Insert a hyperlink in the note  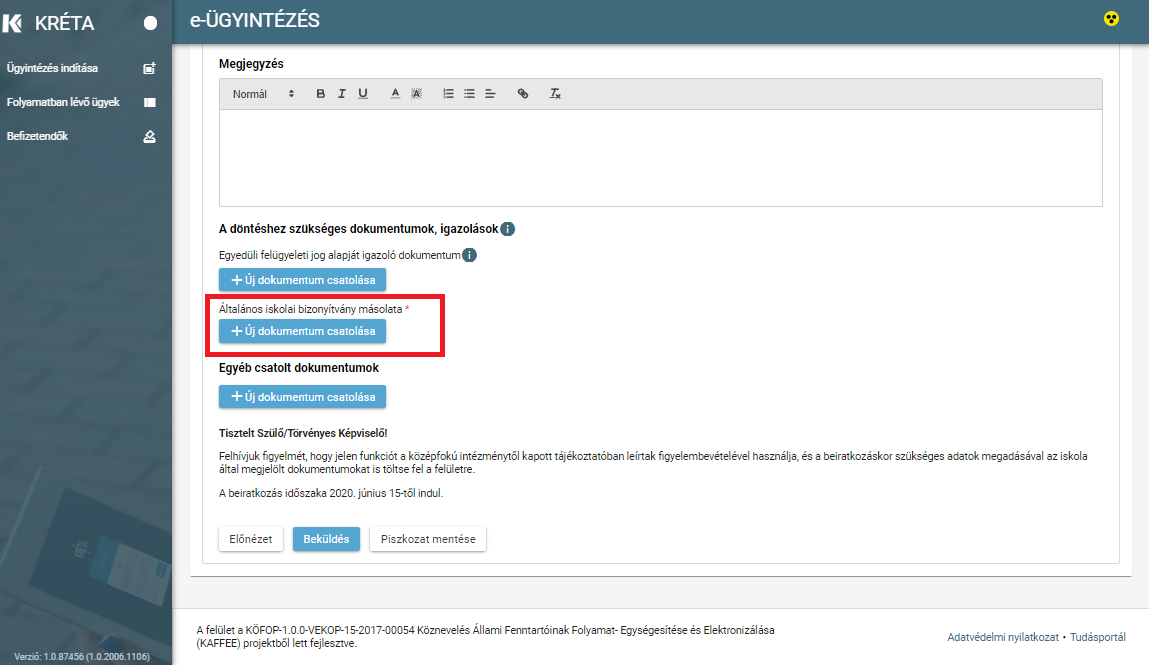522,94
